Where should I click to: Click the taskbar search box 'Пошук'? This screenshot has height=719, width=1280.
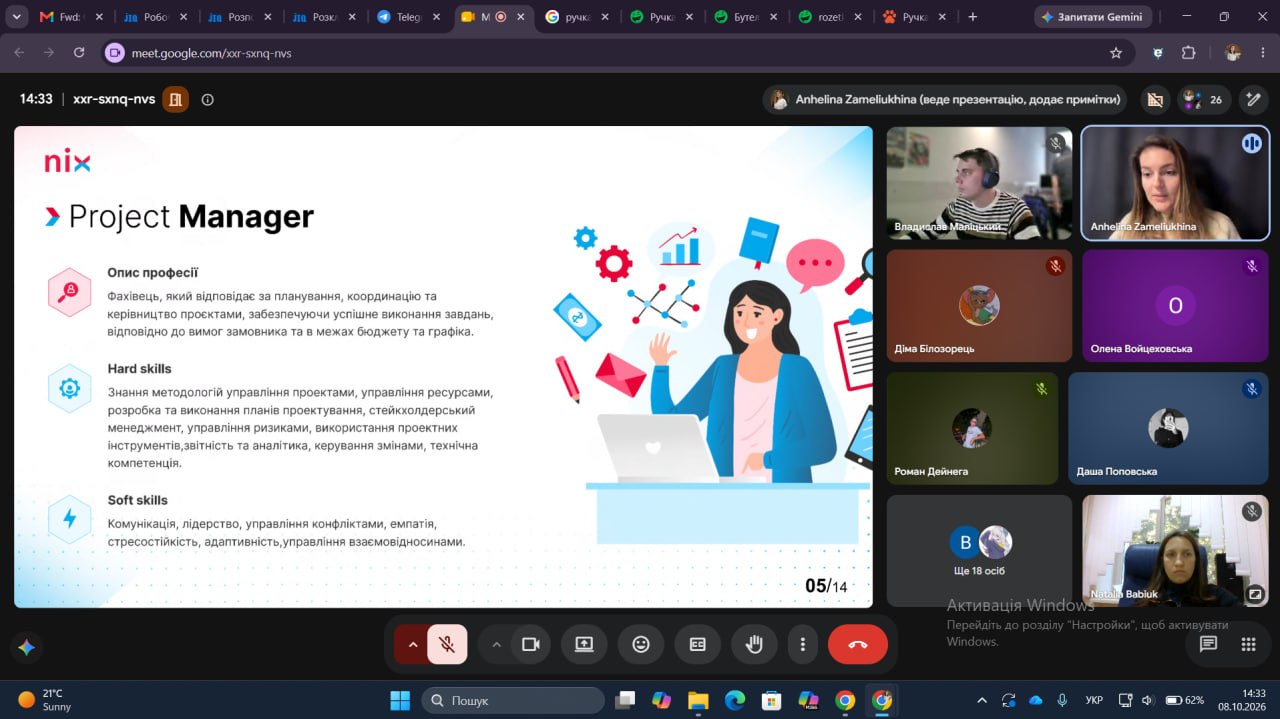513,700
